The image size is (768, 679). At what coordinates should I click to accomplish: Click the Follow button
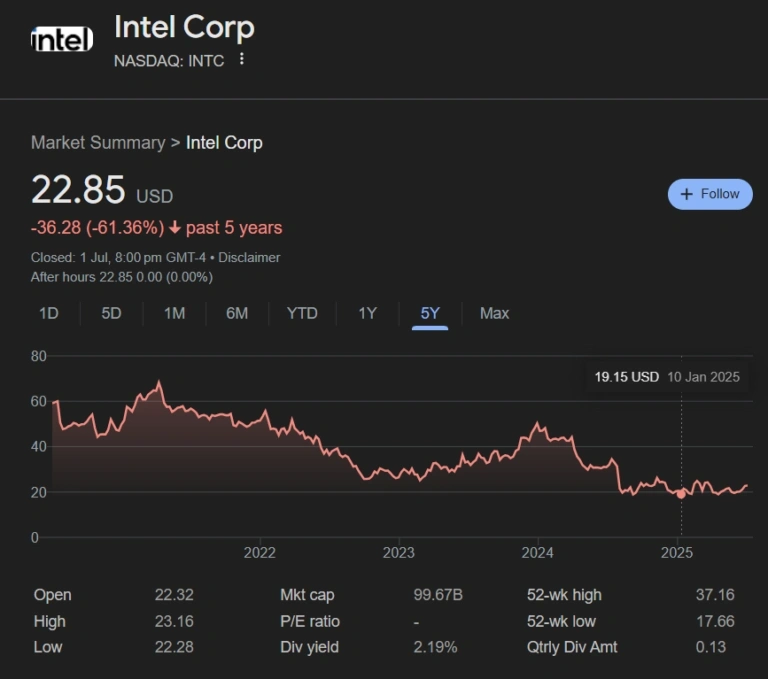(x=710, y=194)
